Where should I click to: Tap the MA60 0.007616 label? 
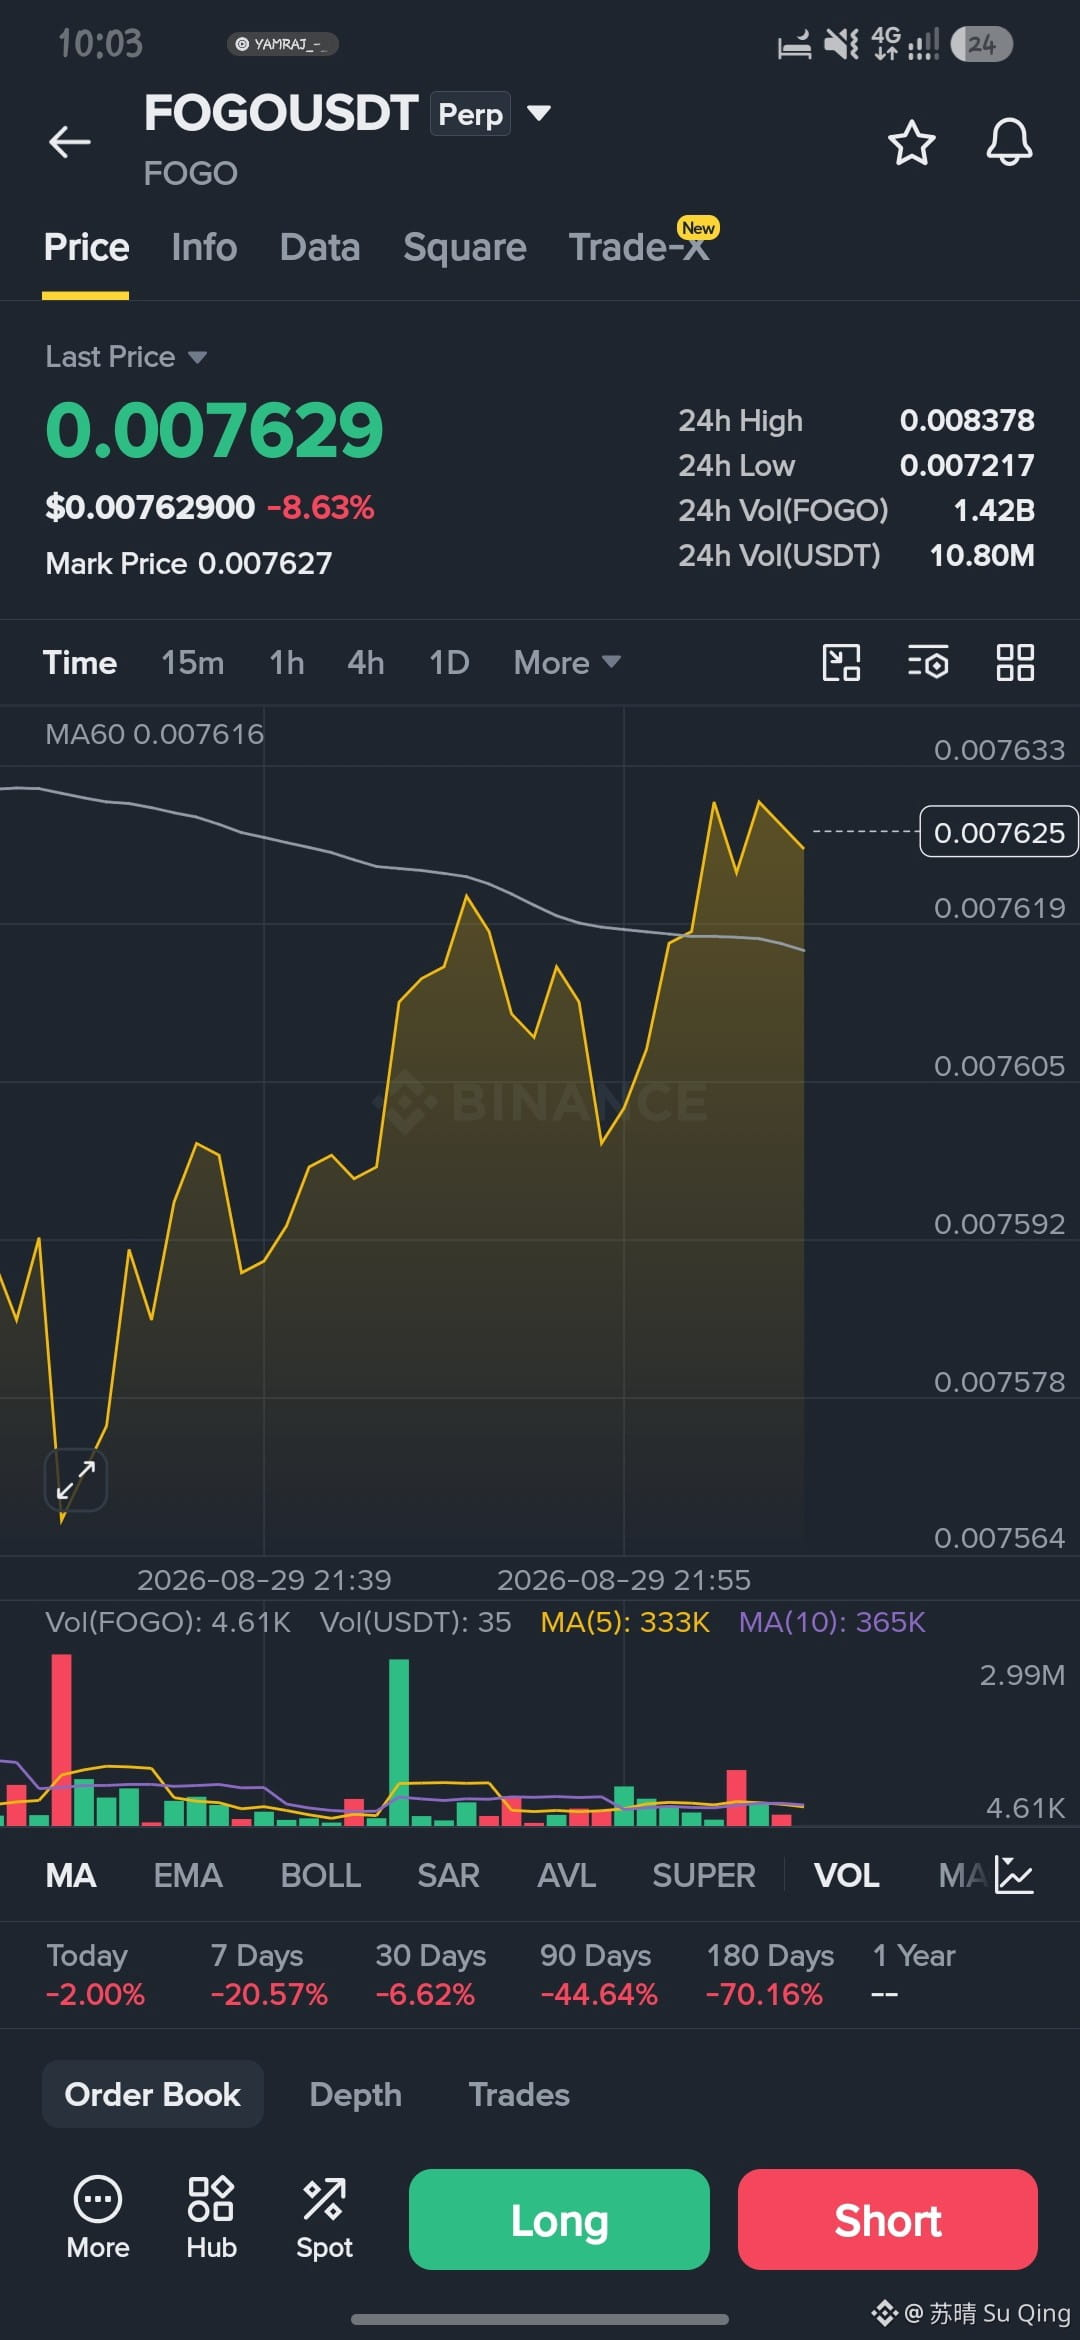(x=155, y=734)
